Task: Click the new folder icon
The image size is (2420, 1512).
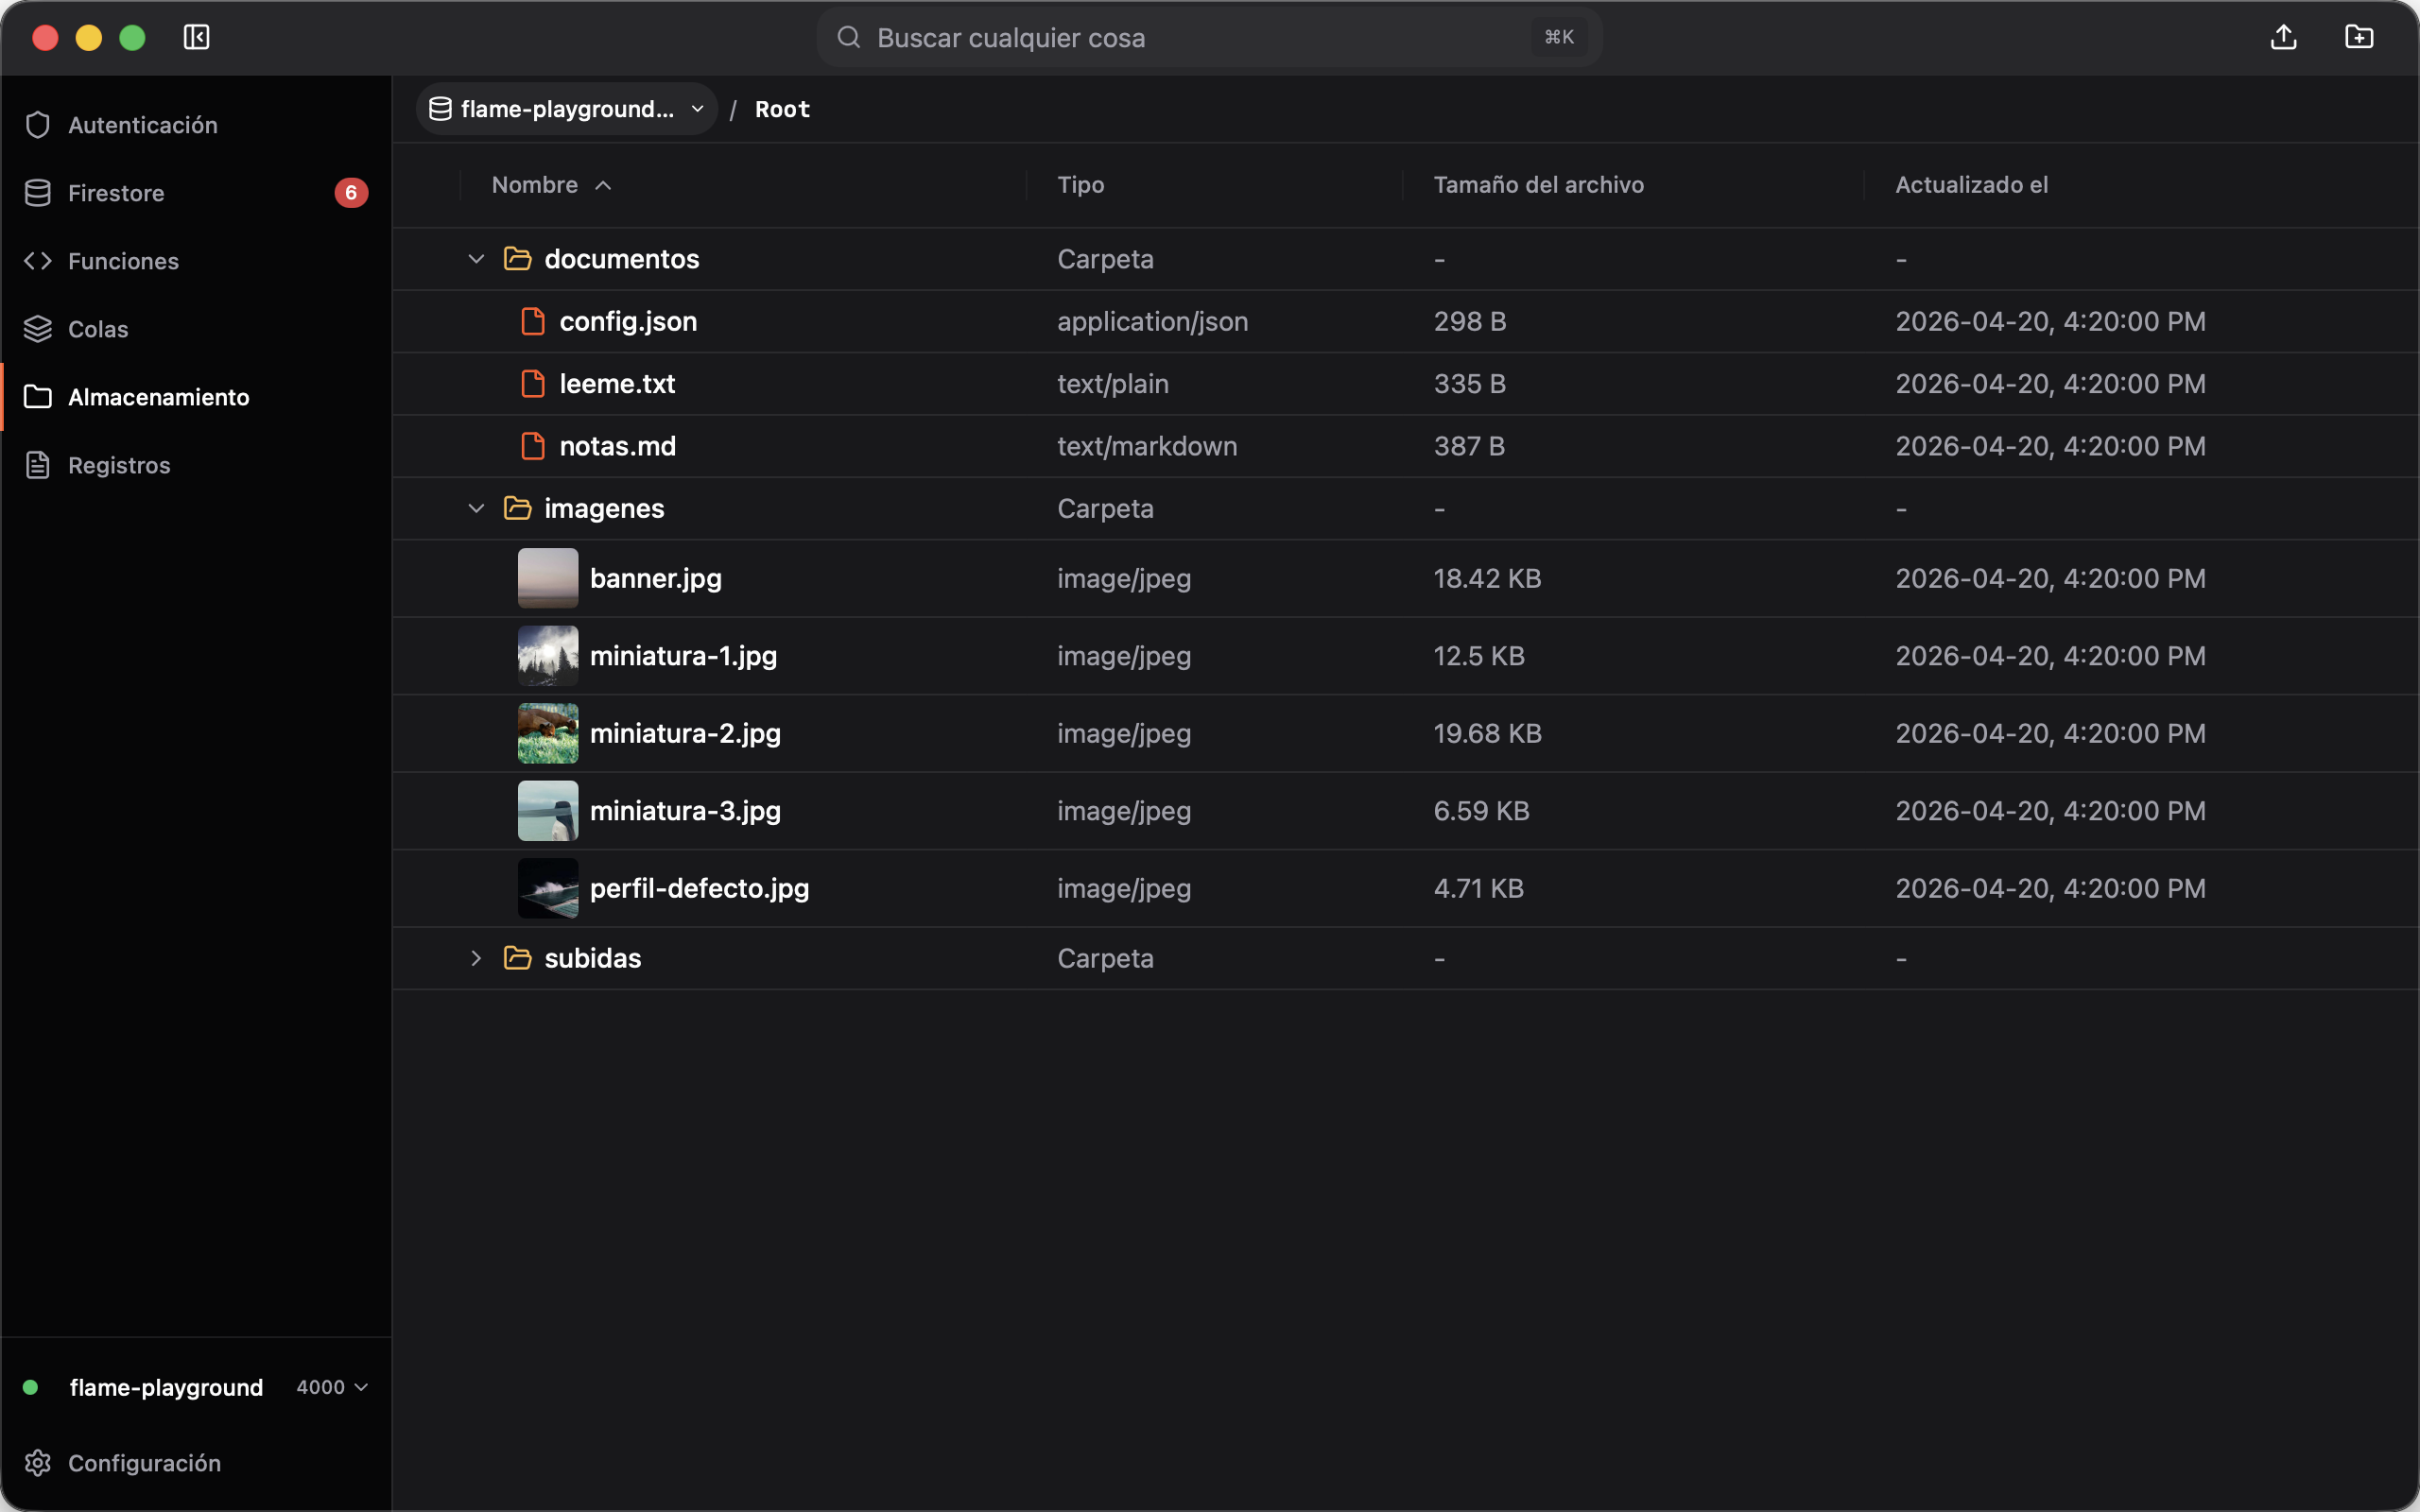Action: (x=2359, y=37)
